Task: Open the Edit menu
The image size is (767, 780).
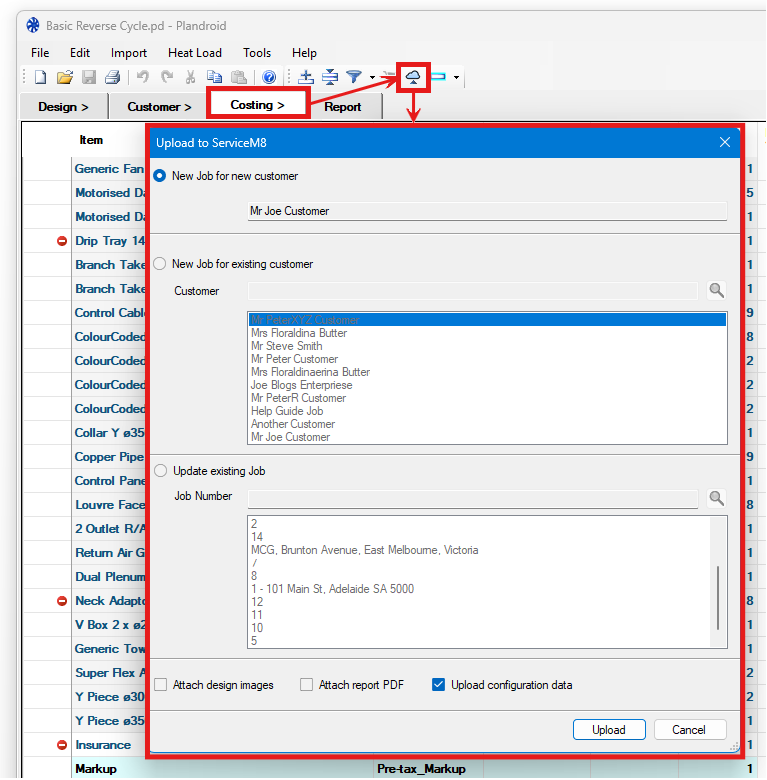Action: pos(80,53)
